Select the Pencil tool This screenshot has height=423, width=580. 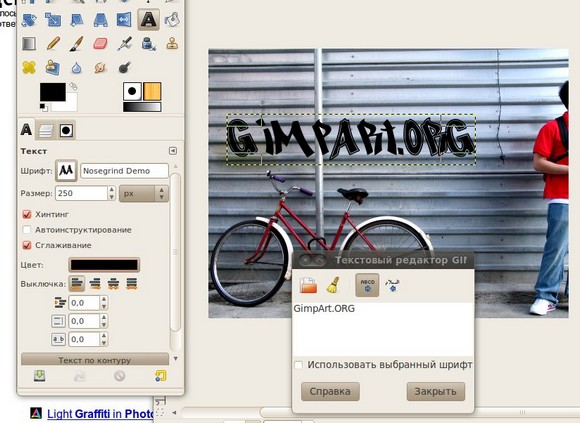click(x=53, y=44)
